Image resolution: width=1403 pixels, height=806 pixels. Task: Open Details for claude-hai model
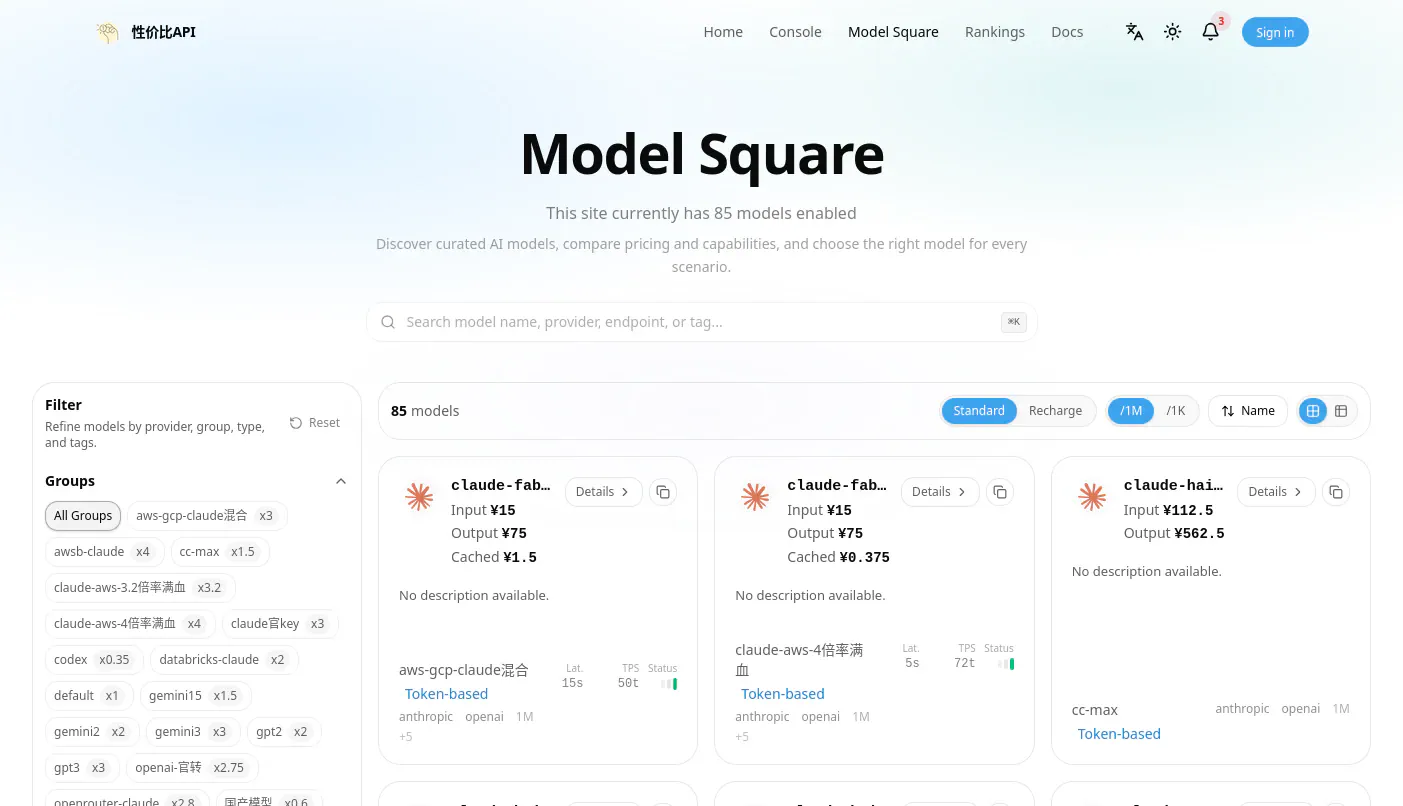click(1276, 492)
